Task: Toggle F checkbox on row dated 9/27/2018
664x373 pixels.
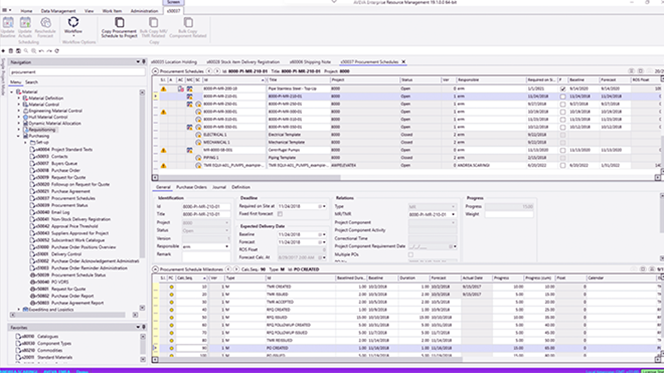Action: click(562, 104)
